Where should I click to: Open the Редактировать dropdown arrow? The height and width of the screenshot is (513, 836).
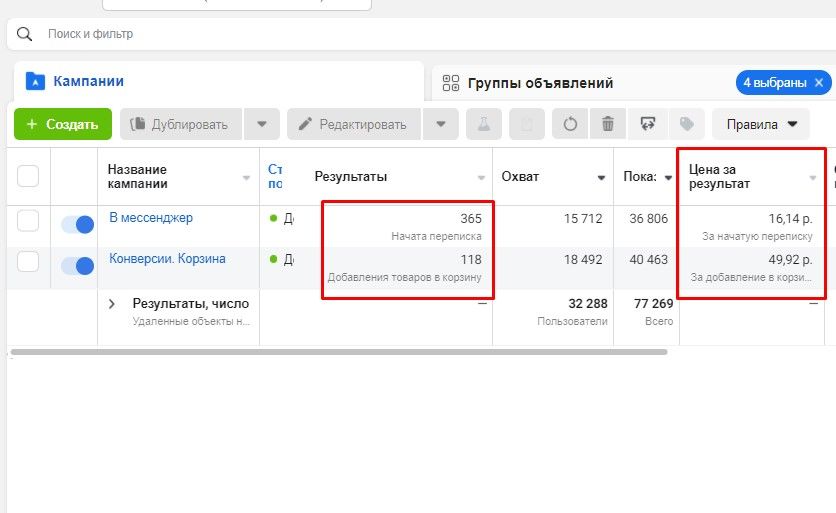[x=441, y=124]
